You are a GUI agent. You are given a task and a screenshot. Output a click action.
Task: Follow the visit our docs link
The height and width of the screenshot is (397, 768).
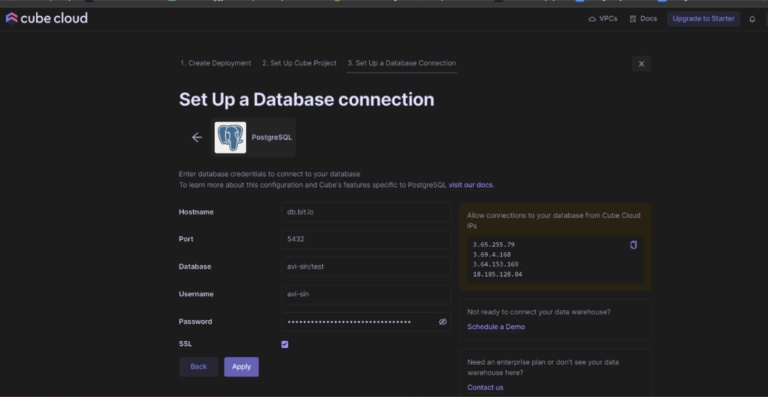click(471, 185)
